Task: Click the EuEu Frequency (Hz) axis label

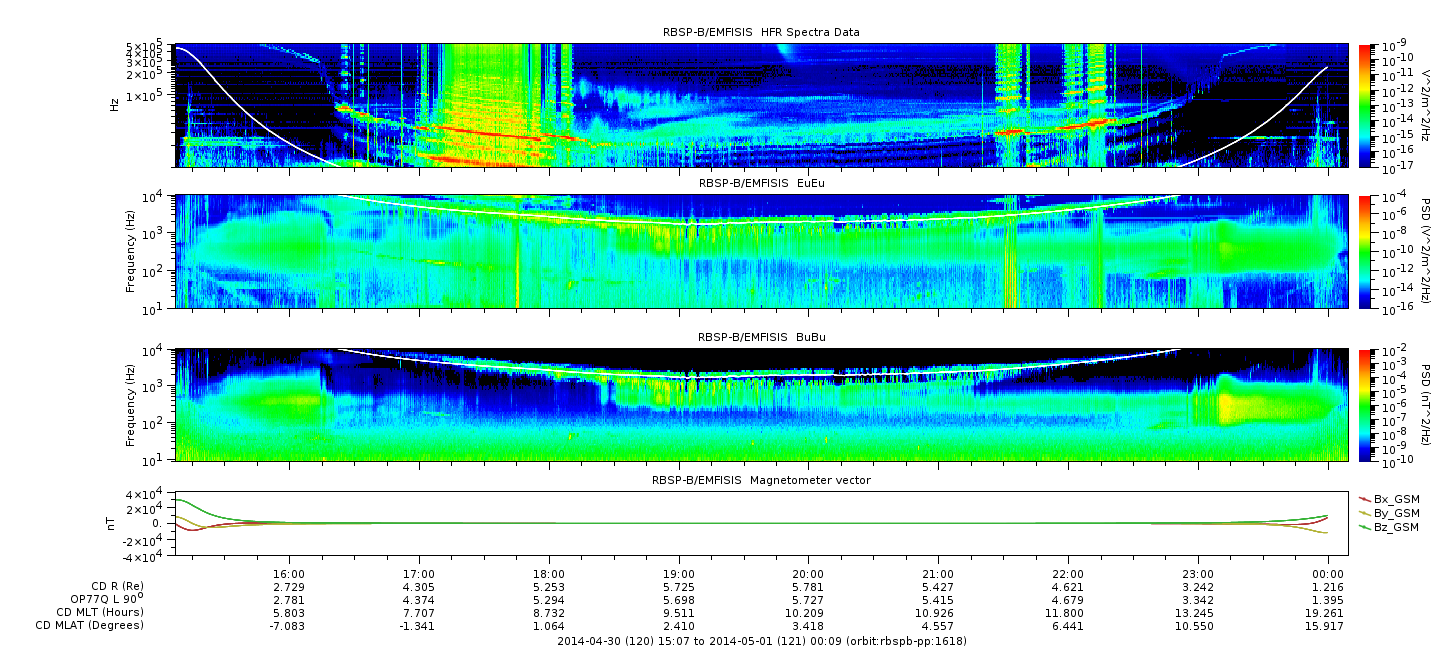Action: [x=131, y=252]
